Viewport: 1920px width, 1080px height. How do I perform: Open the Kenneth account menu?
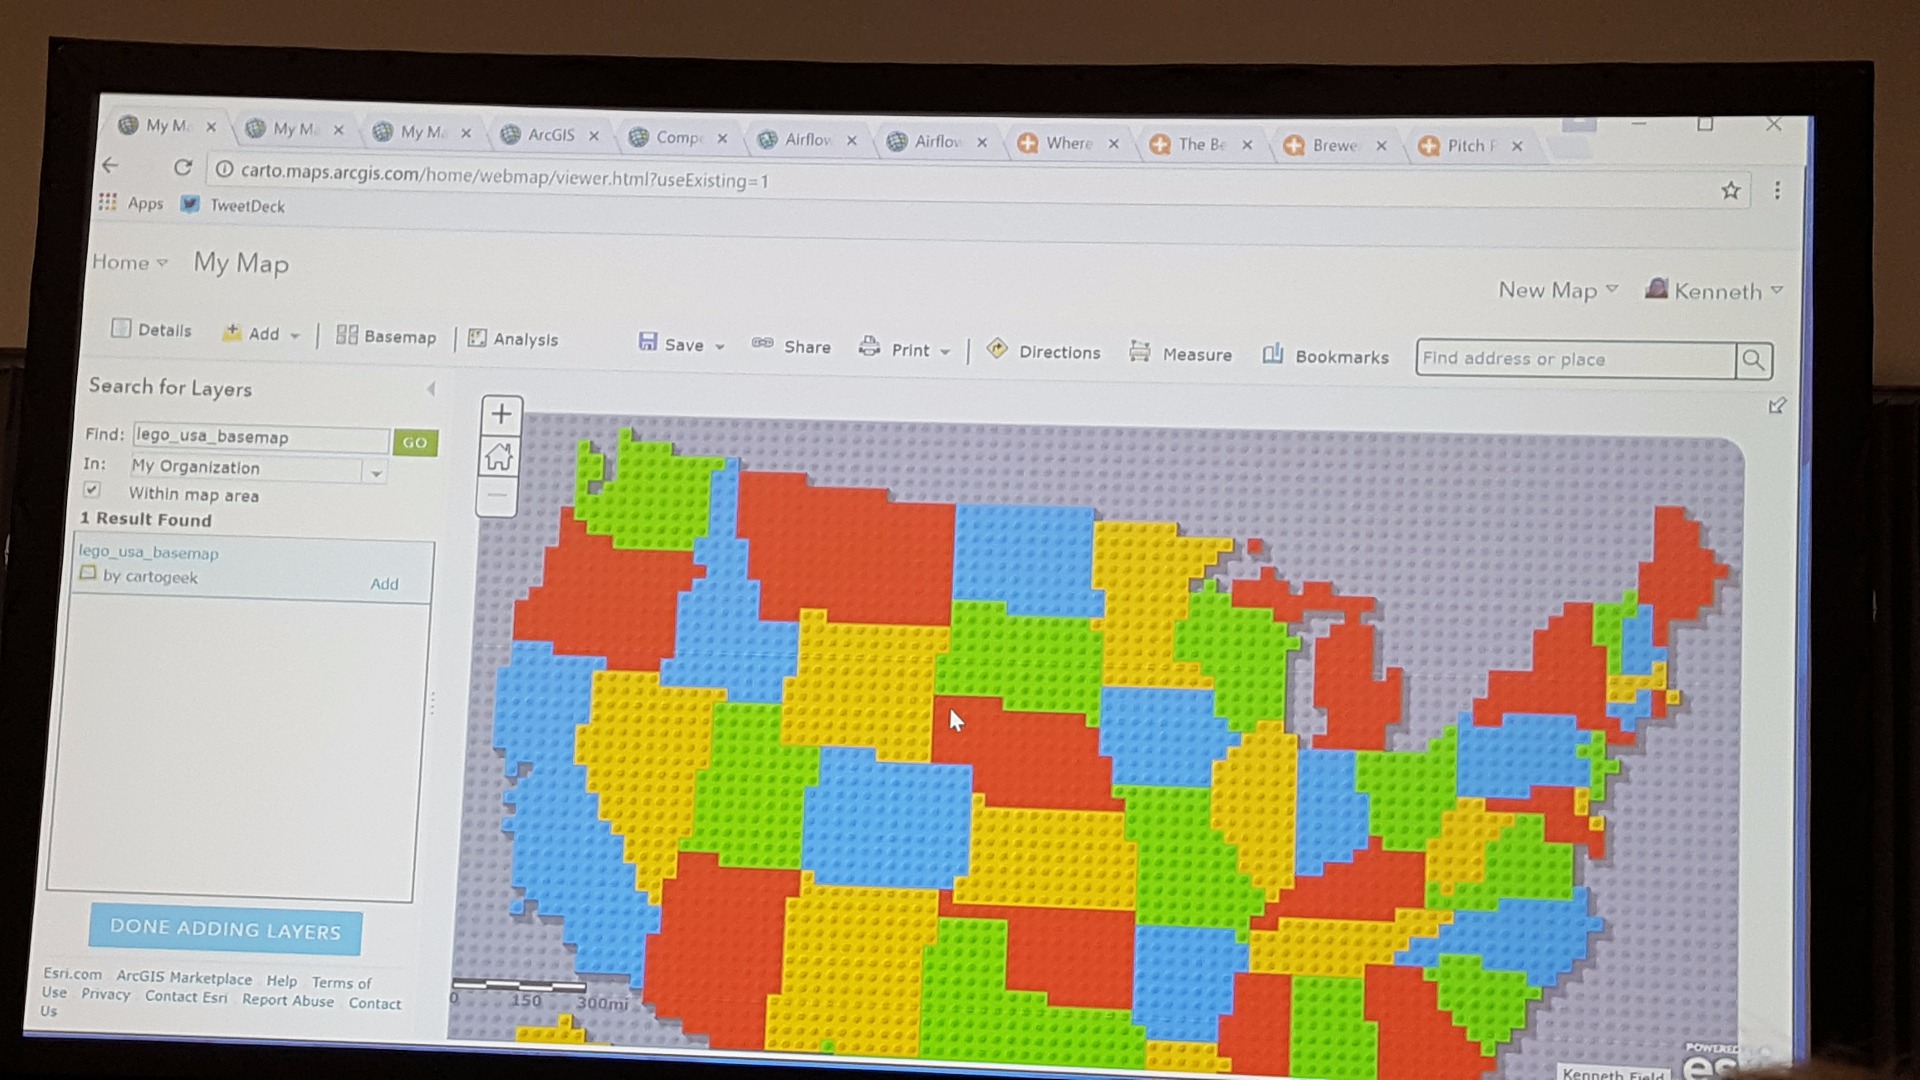point(1714,291)
